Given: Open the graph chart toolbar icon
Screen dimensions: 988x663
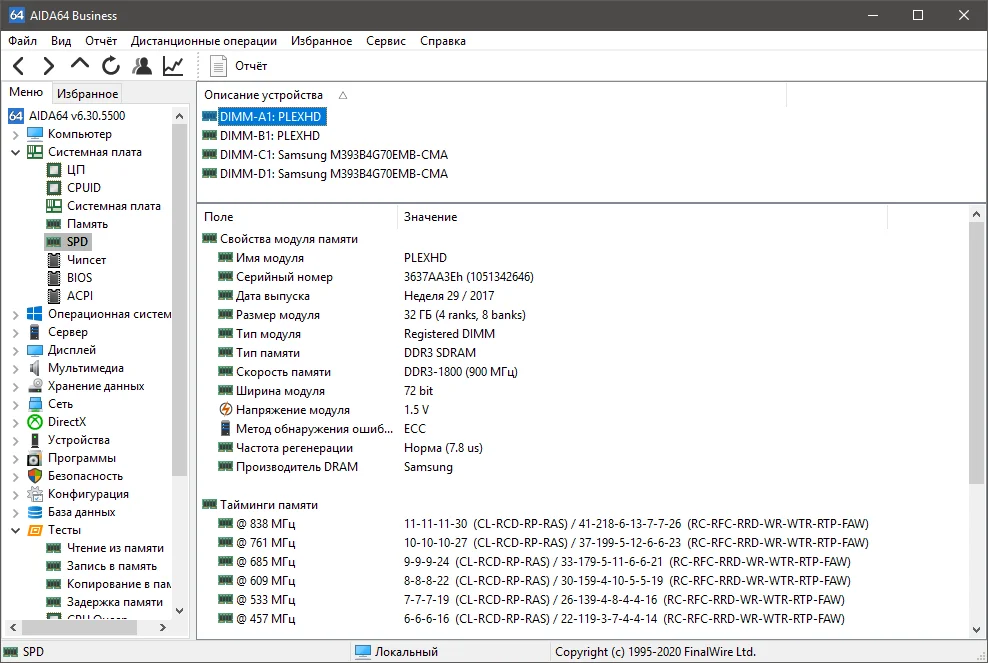Looking at the screenshot, I should coord(173,66).
